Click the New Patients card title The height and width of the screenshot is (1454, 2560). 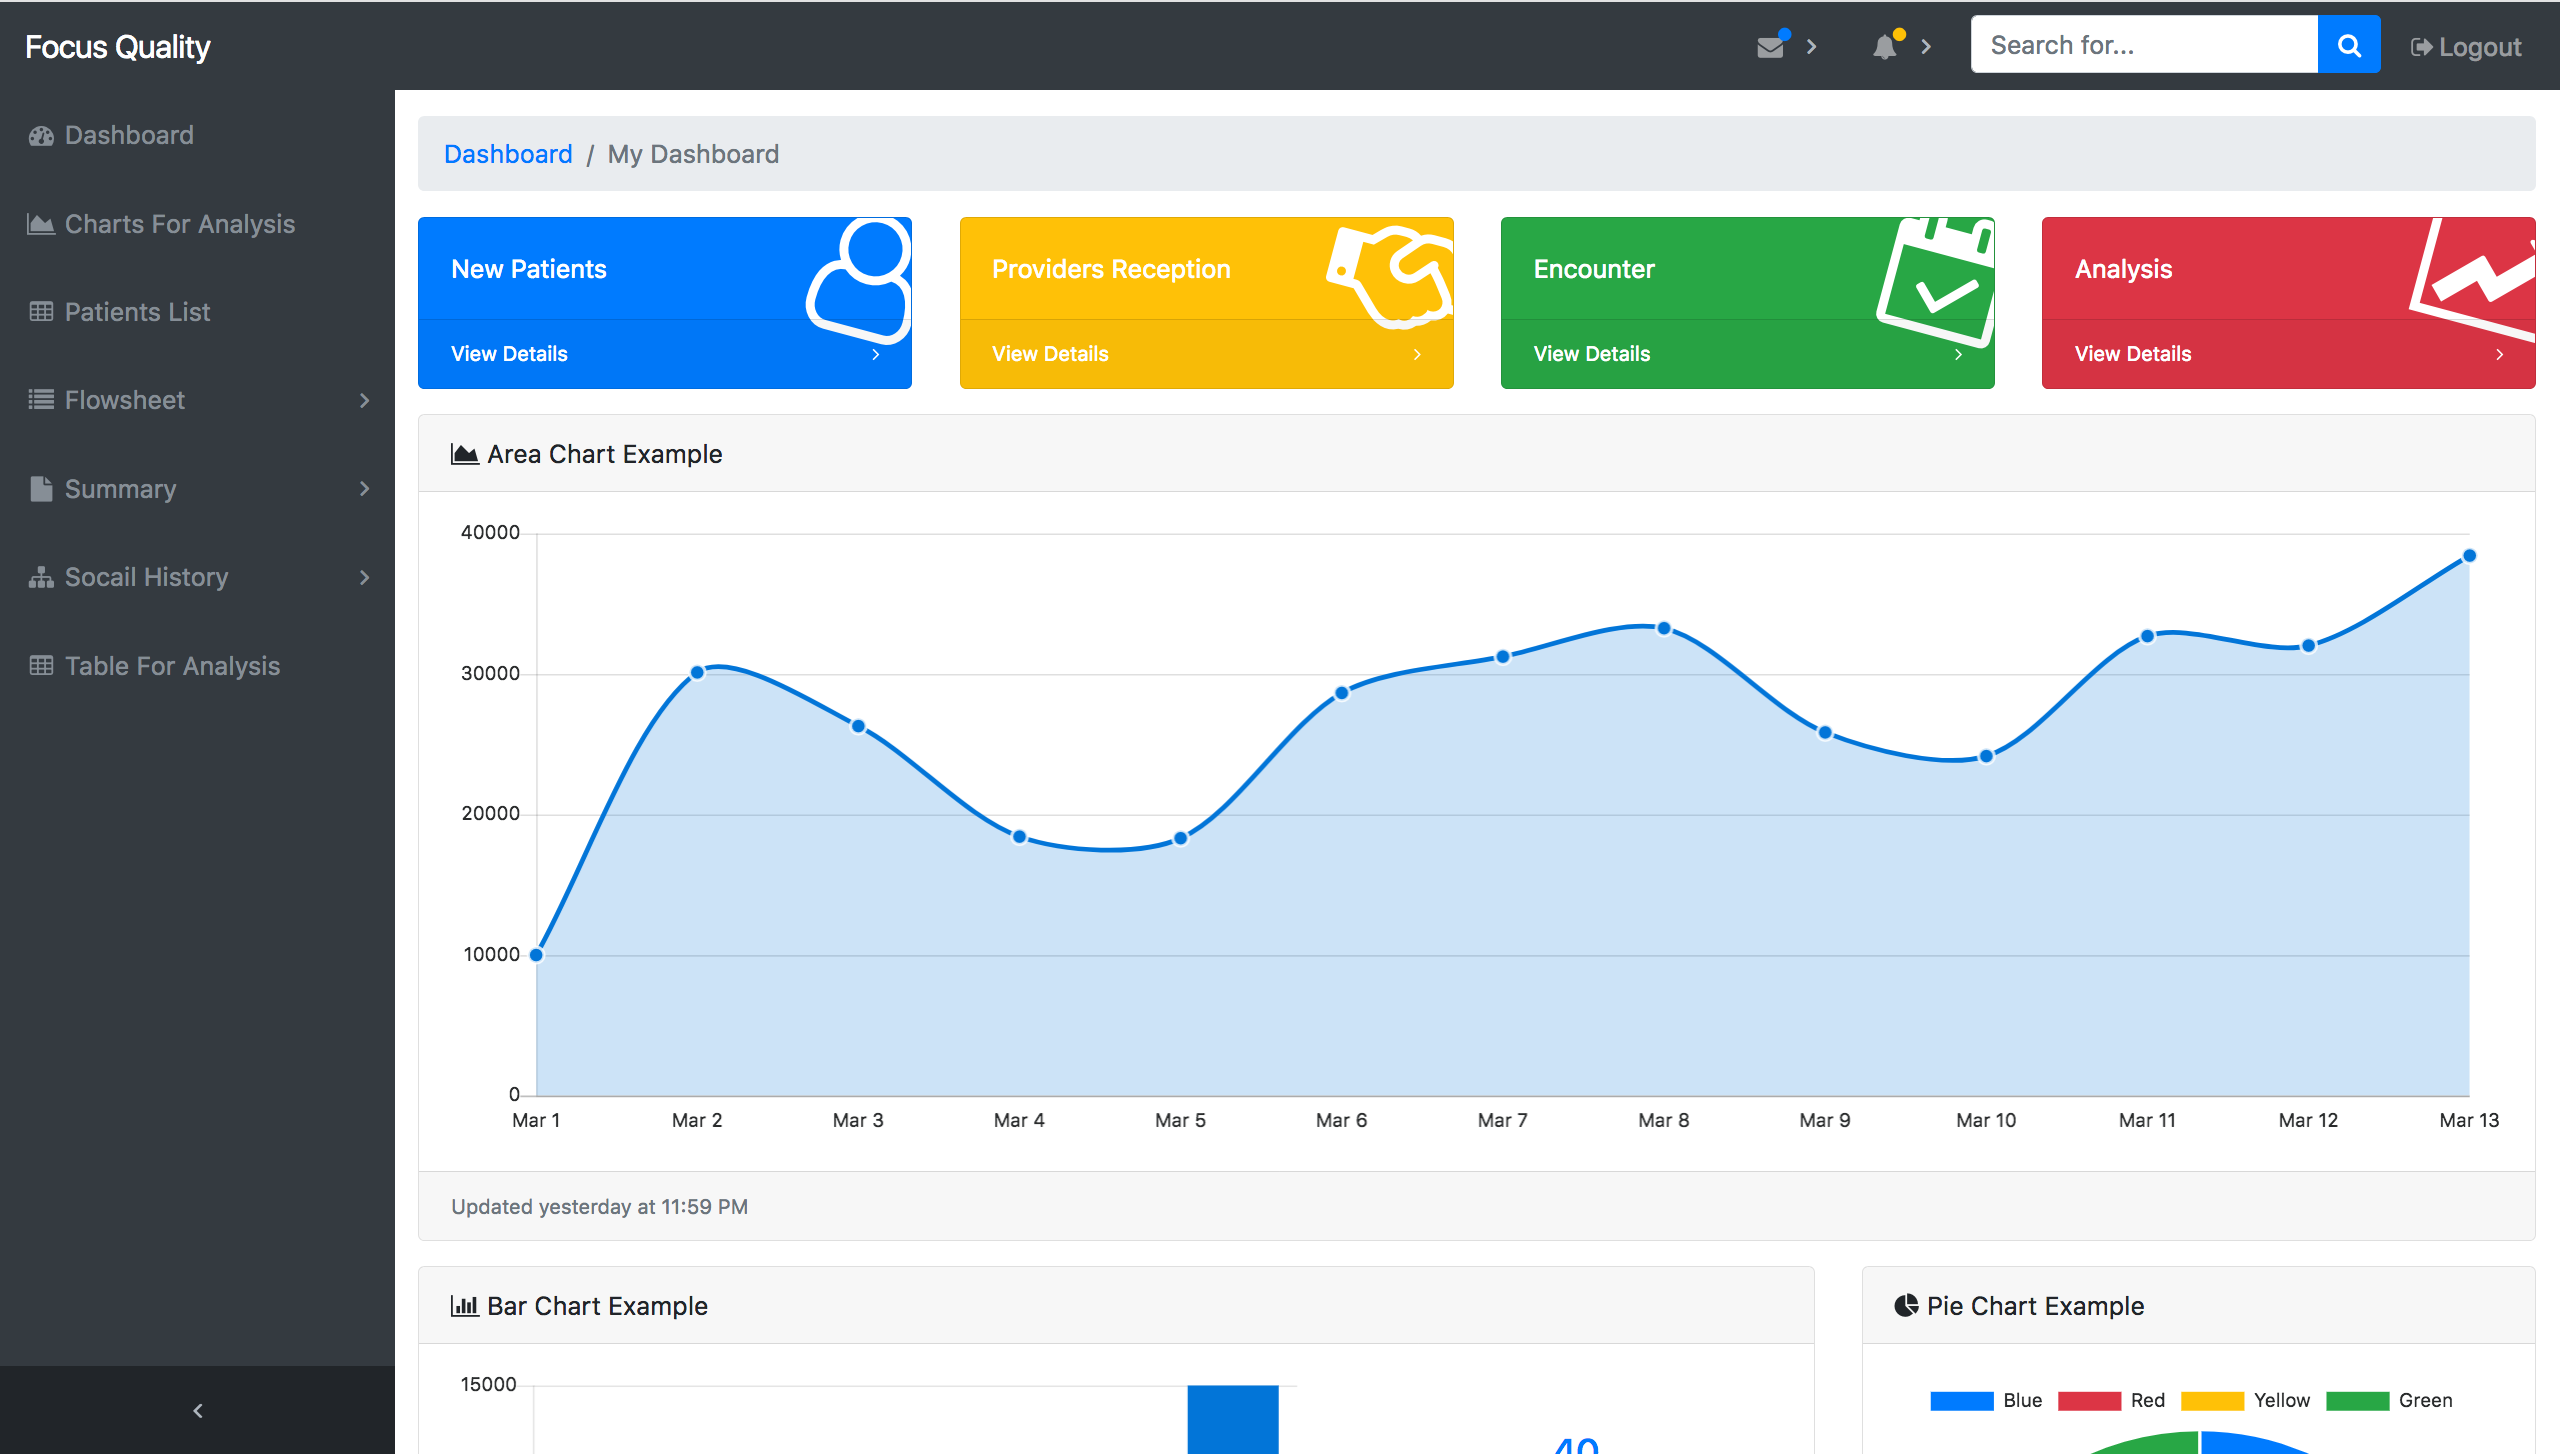(x=529, y=269)
